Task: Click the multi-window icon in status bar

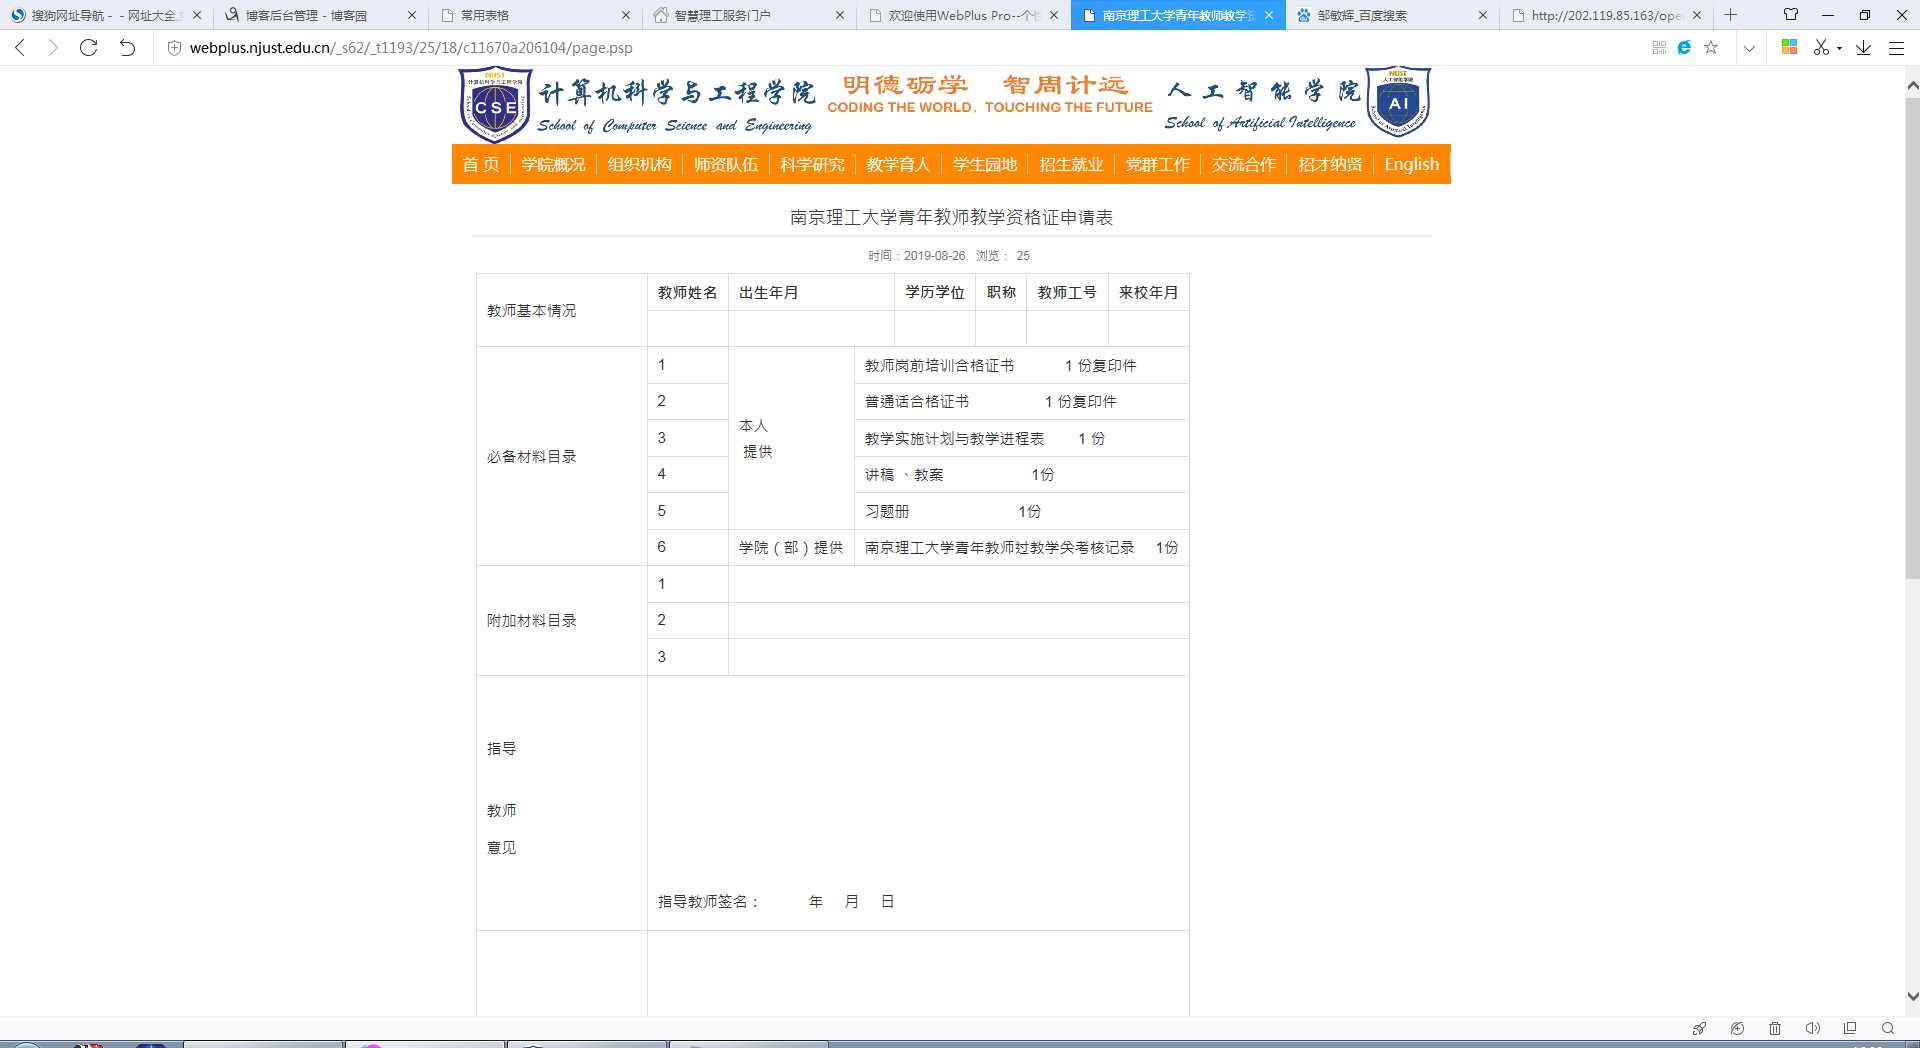Action: [x=1850, y=1028]
